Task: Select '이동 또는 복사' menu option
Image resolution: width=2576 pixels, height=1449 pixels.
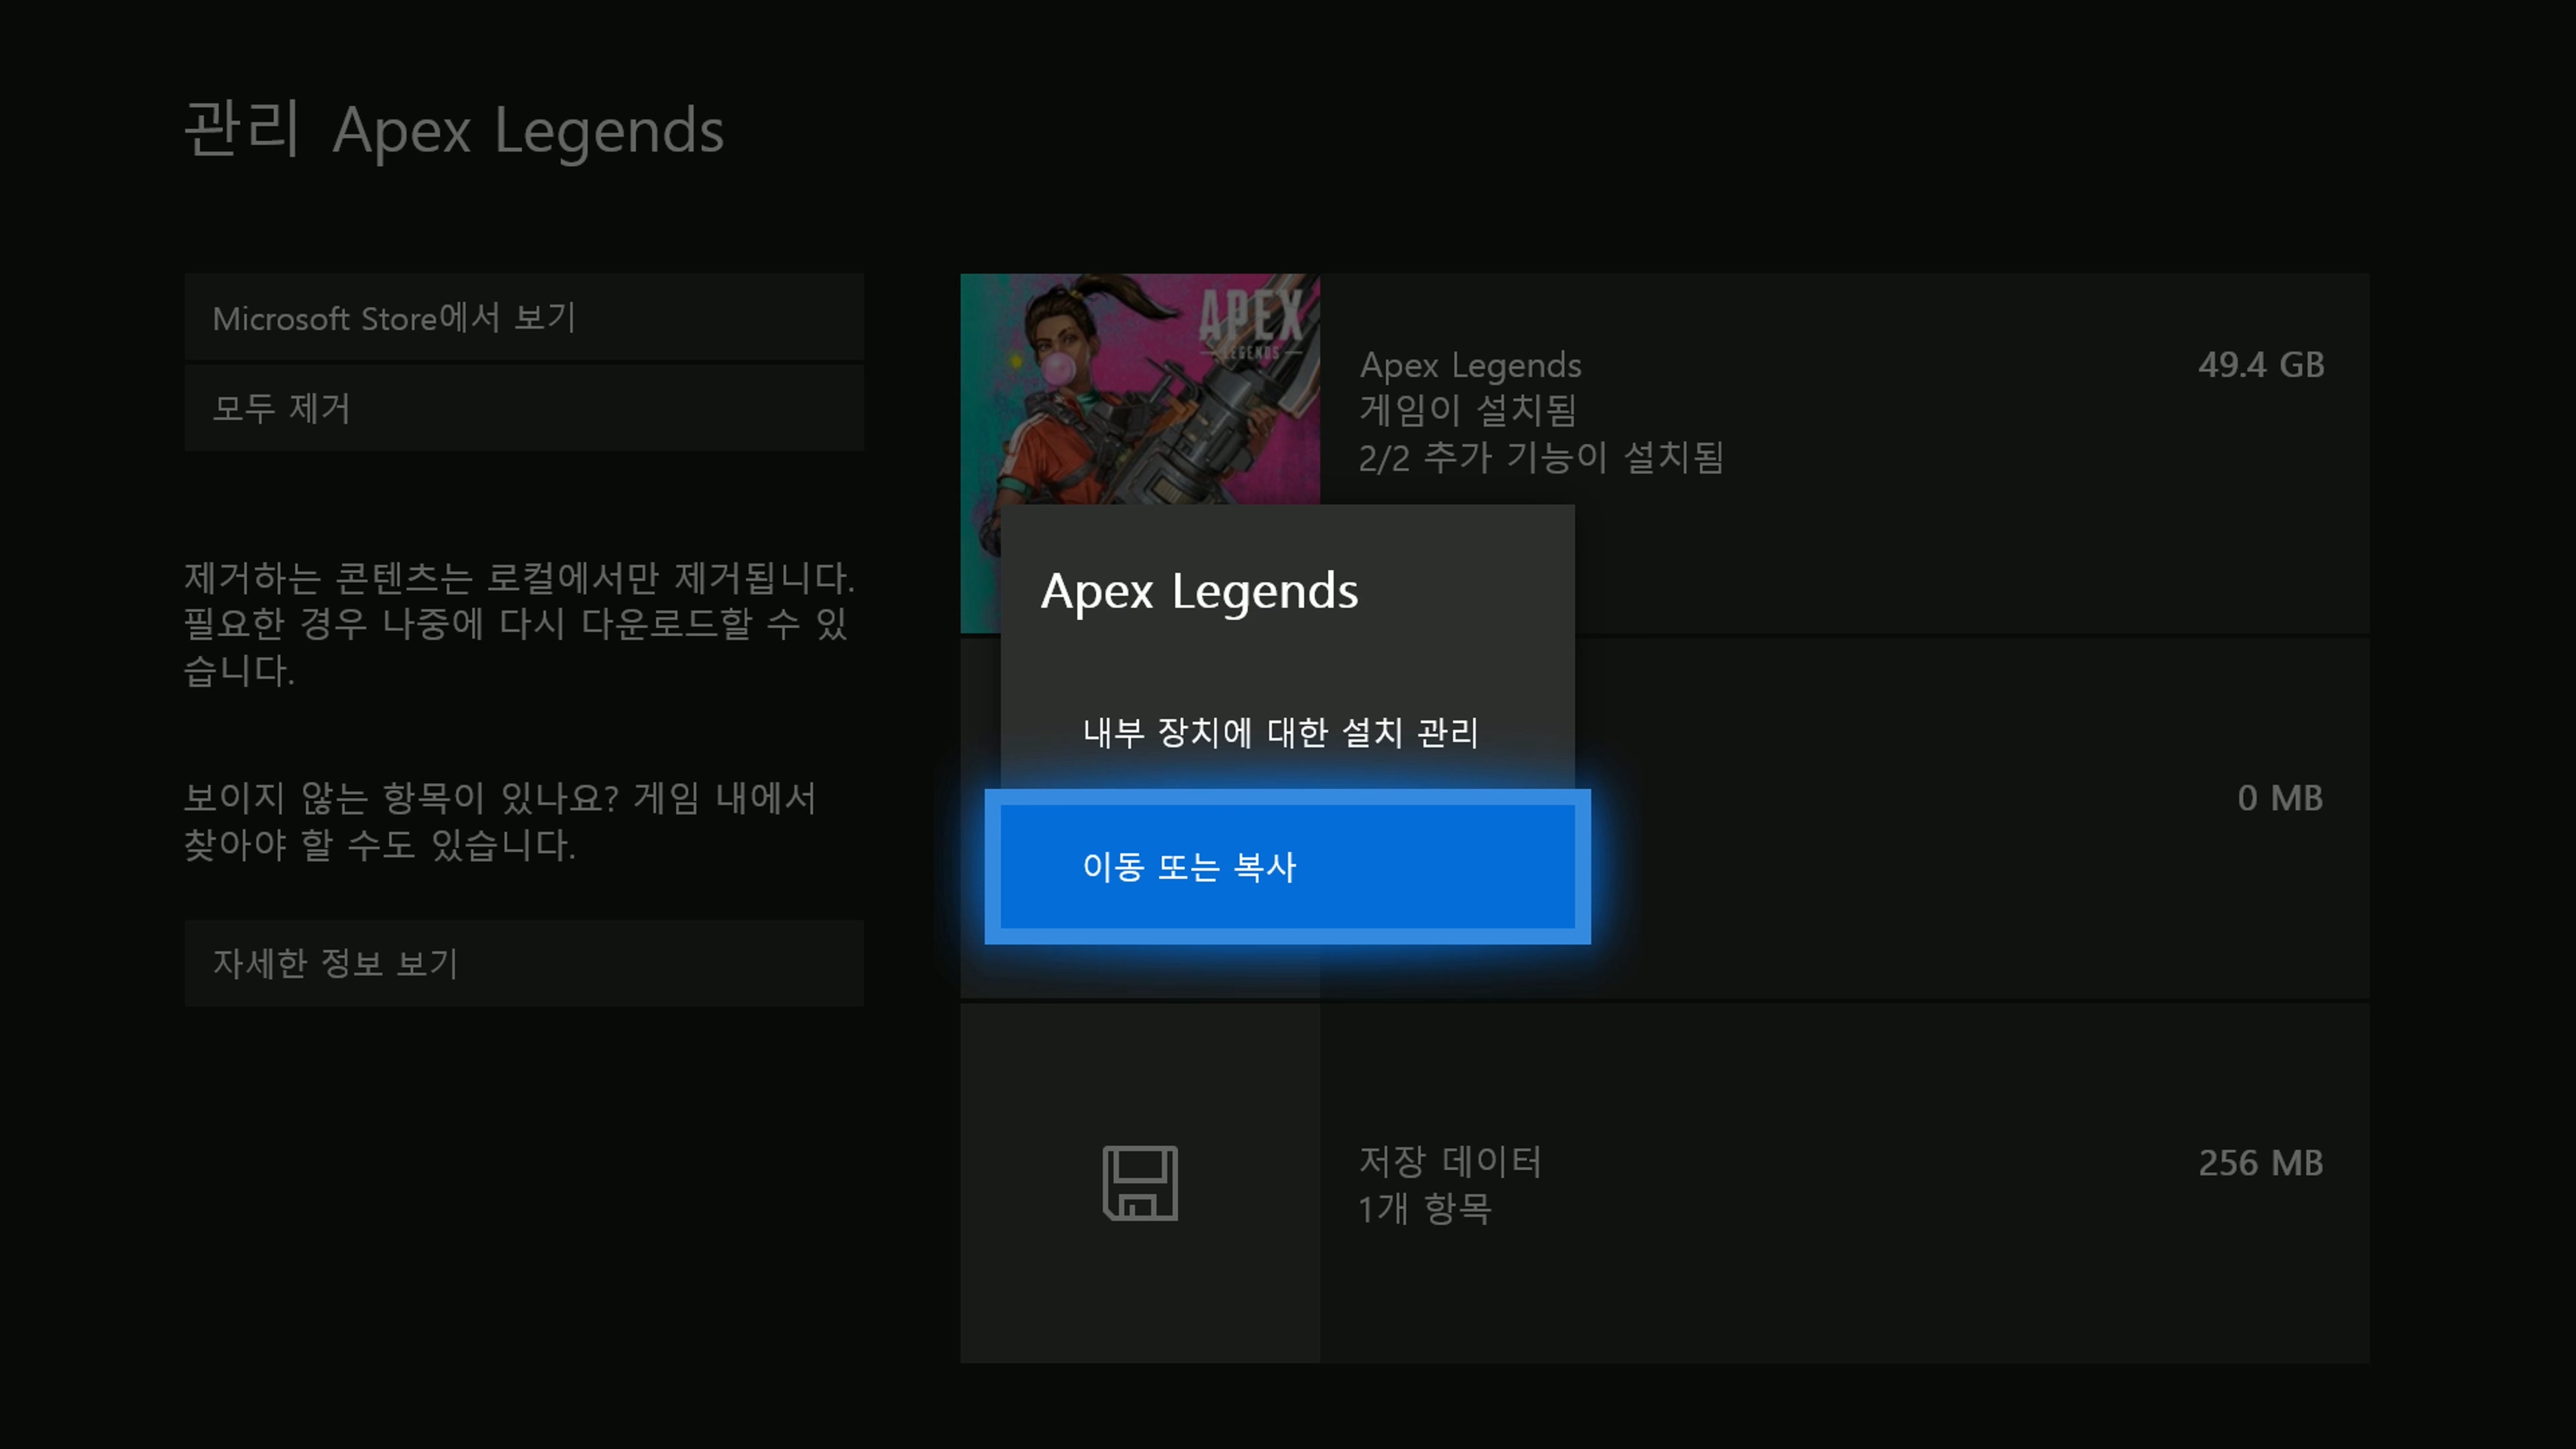Action: point(1287,866)
